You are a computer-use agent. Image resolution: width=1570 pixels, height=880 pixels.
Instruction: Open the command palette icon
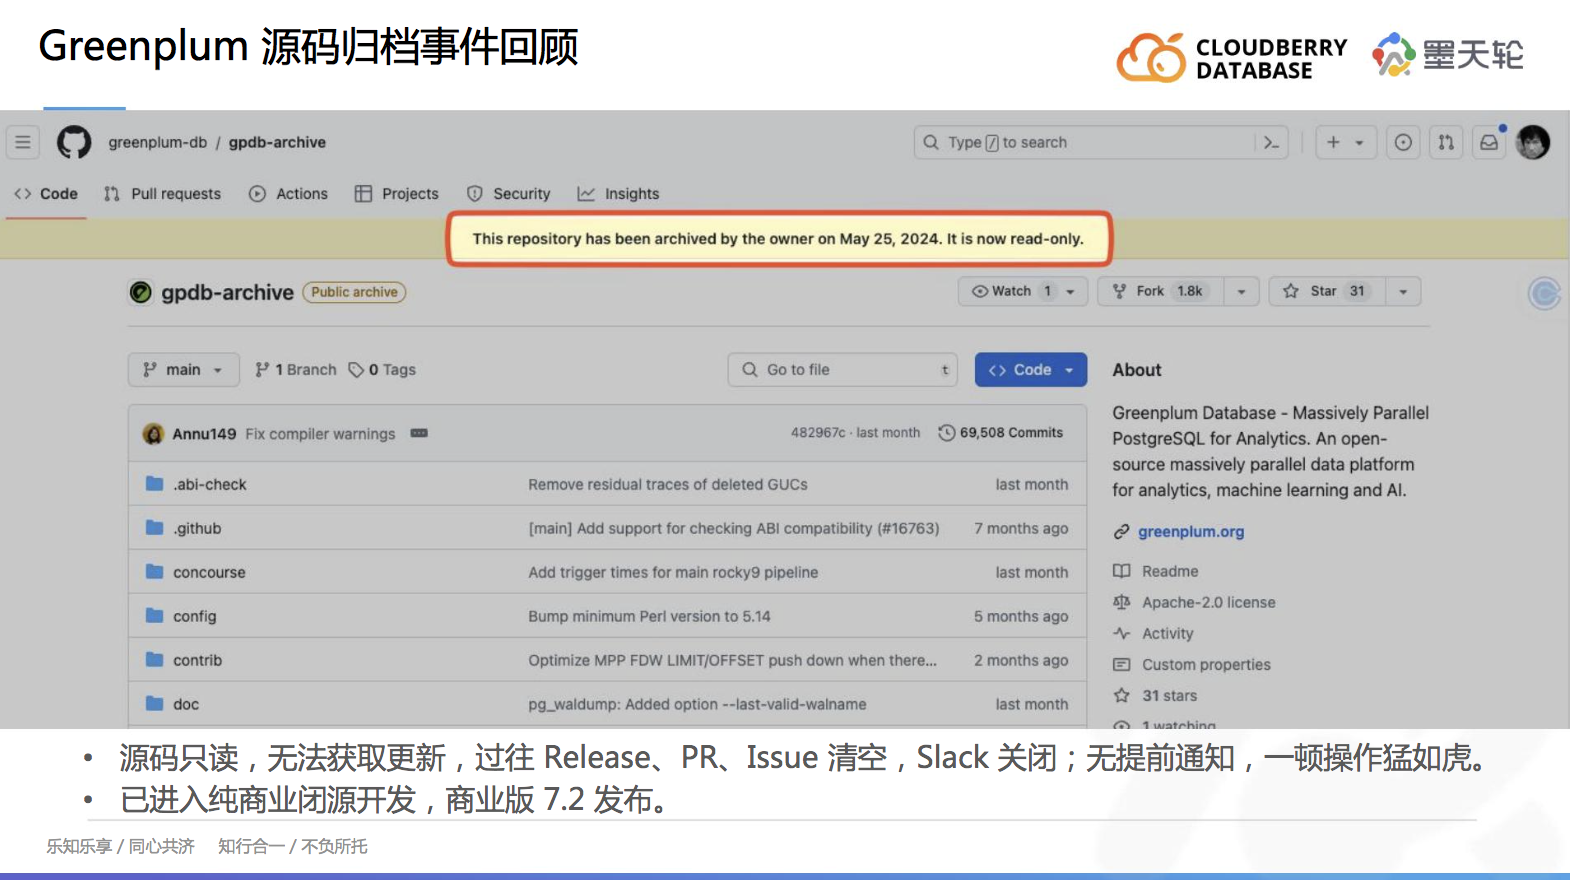(x=1271, y=142)
